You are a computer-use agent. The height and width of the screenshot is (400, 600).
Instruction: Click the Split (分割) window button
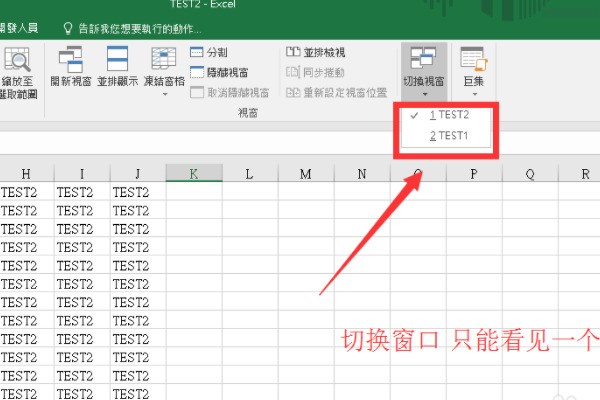[x=209, y=52]
